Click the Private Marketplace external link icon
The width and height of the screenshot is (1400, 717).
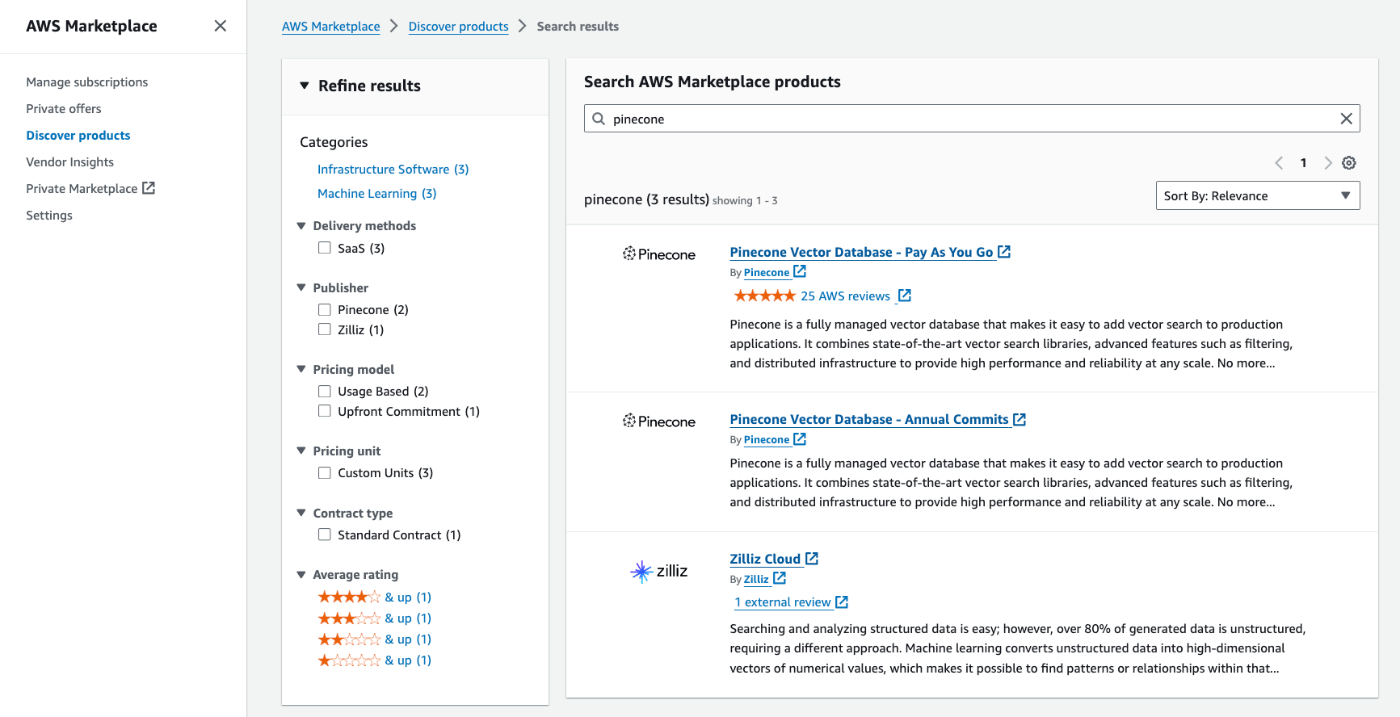click(x=149, y=188)
